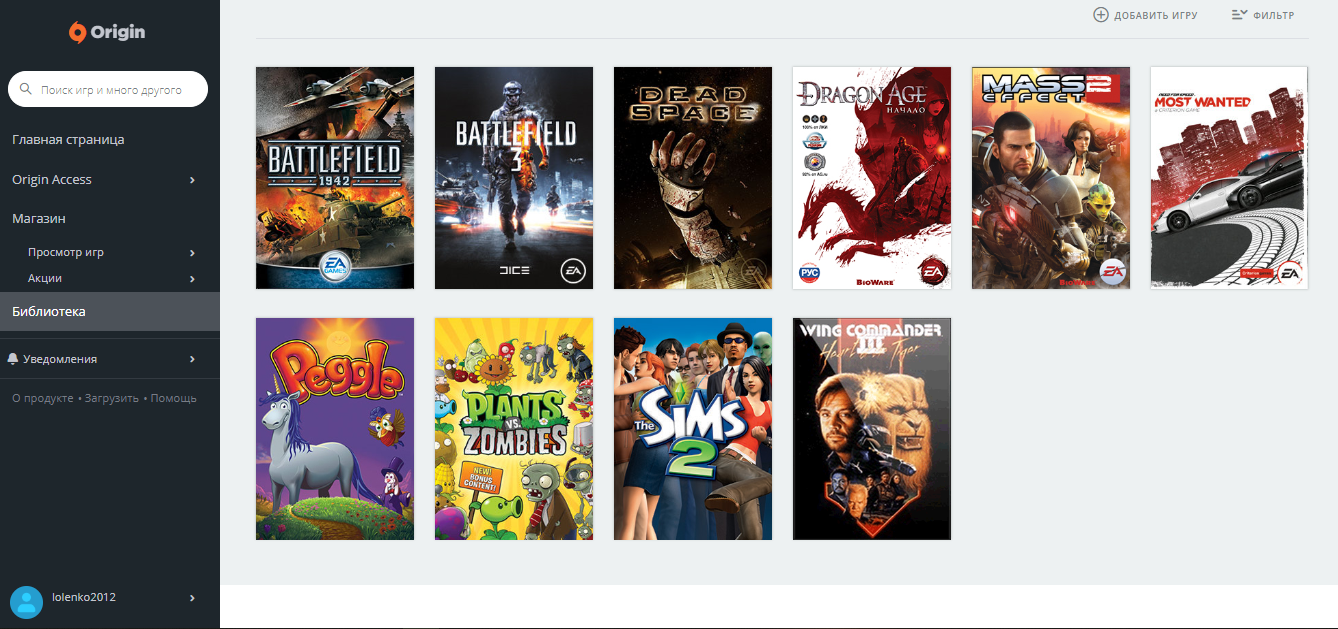This screenshot has width=1338, height=629.
Task: Expand the Просмотр игр chevron
Action: tap(192, 253)
